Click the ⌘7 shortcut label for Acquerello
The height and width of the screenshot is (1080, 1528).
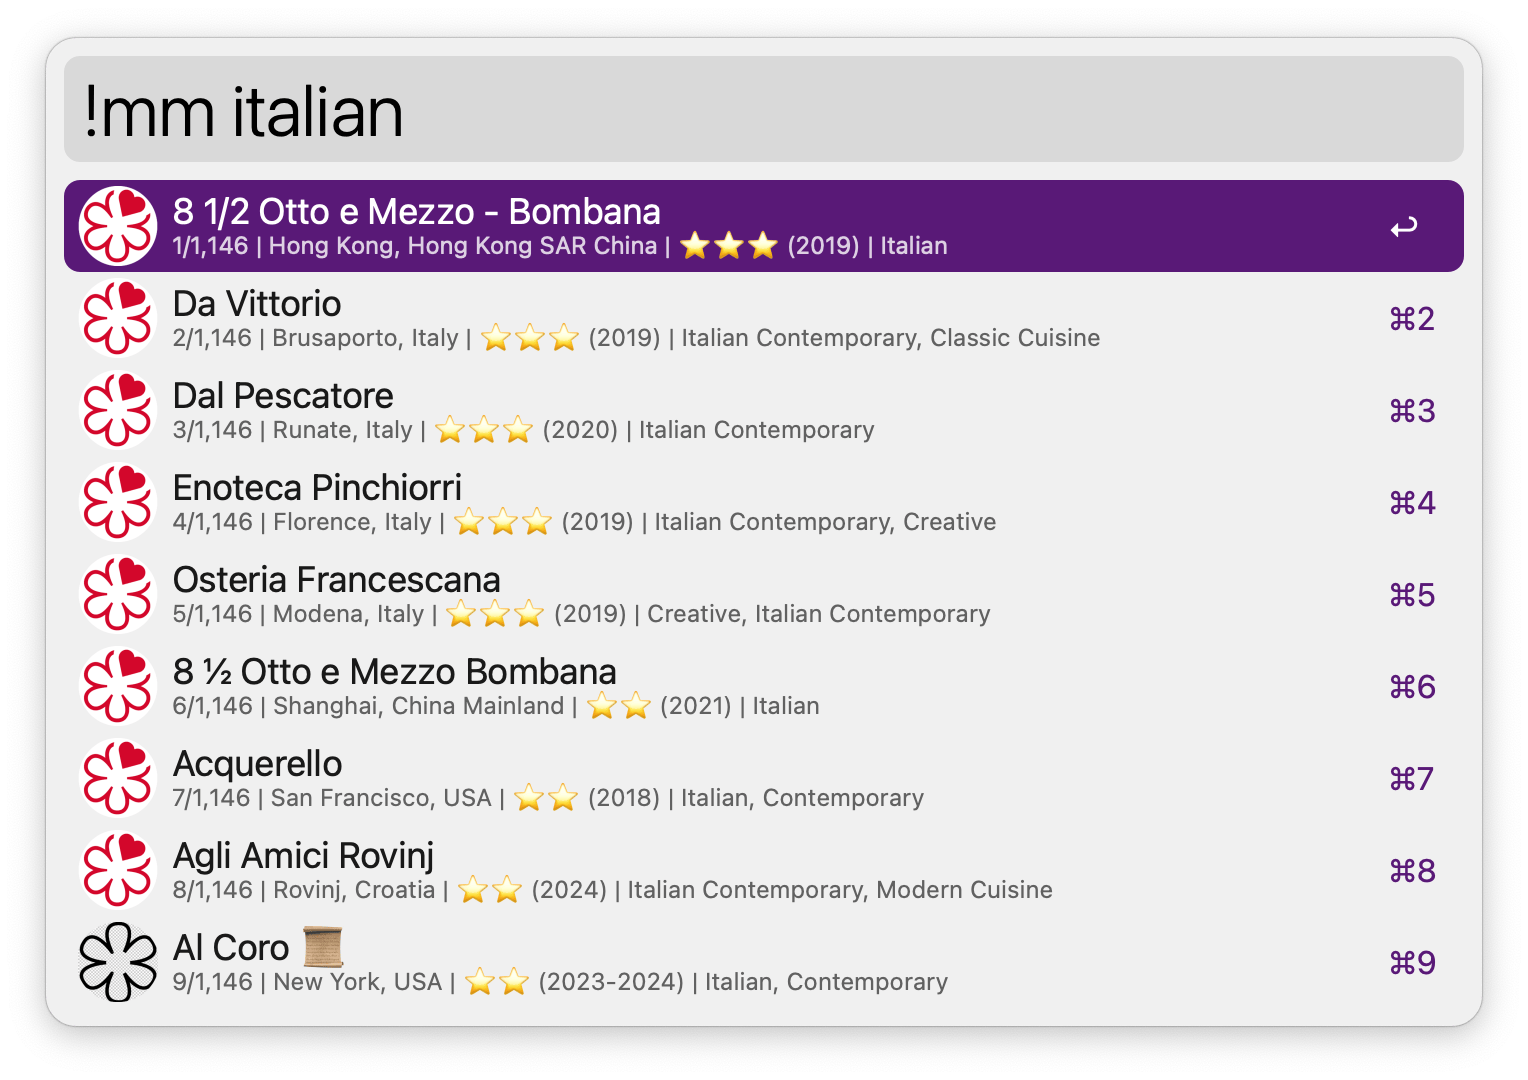point(1412,779)
